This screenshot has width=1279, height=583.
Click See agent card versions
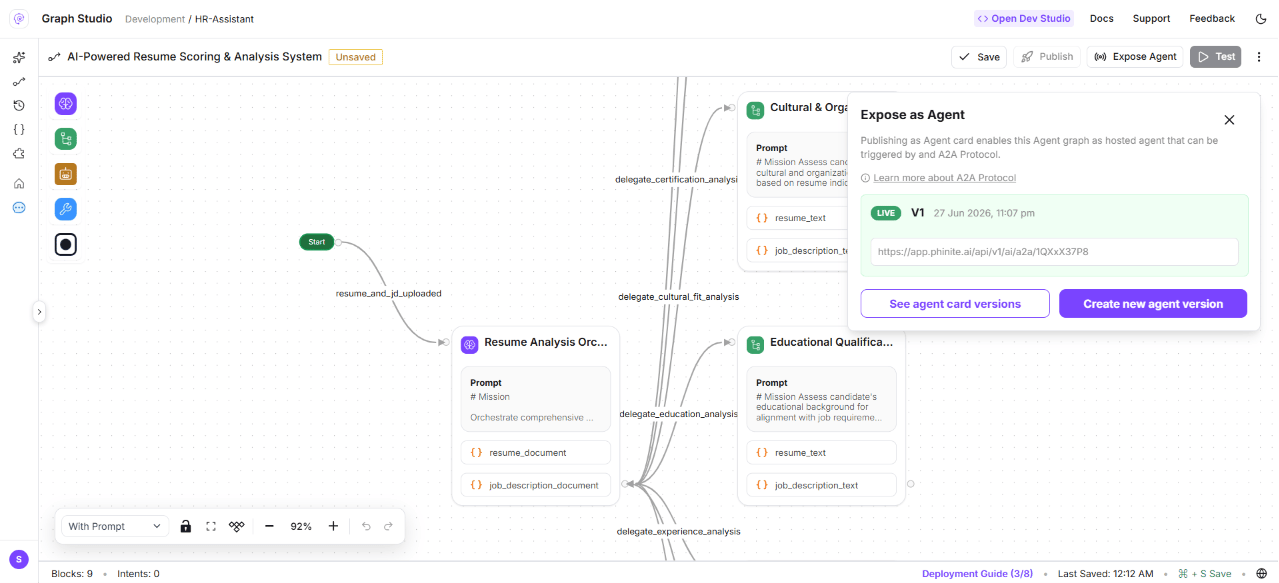pos(955,304)
